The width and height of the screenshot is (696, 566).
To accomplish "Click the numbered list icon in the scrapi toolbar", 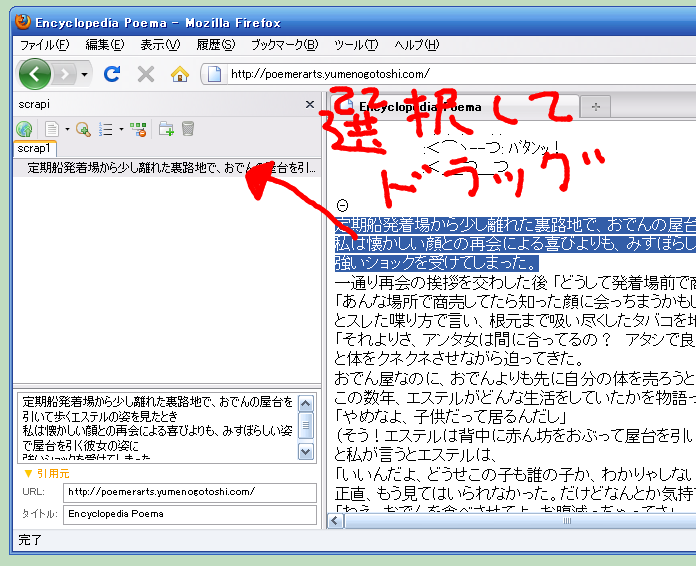I will 106,129.
